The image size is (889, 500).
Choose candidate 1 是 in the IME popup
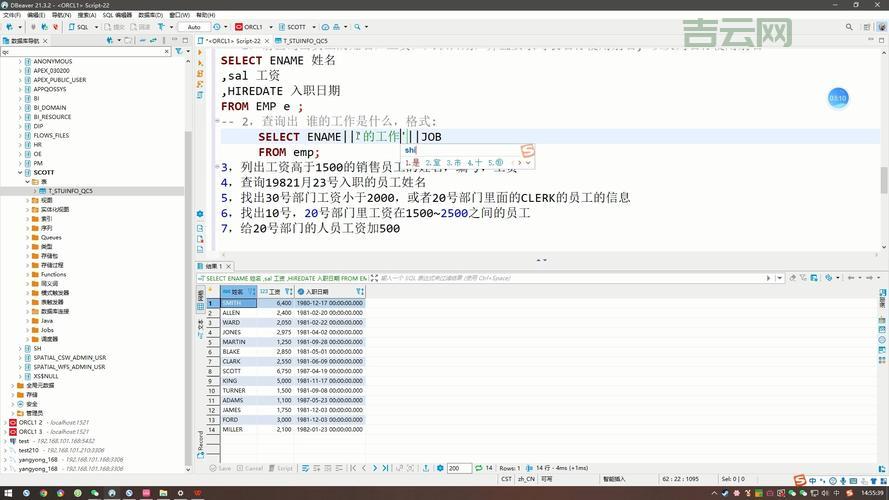412,163
